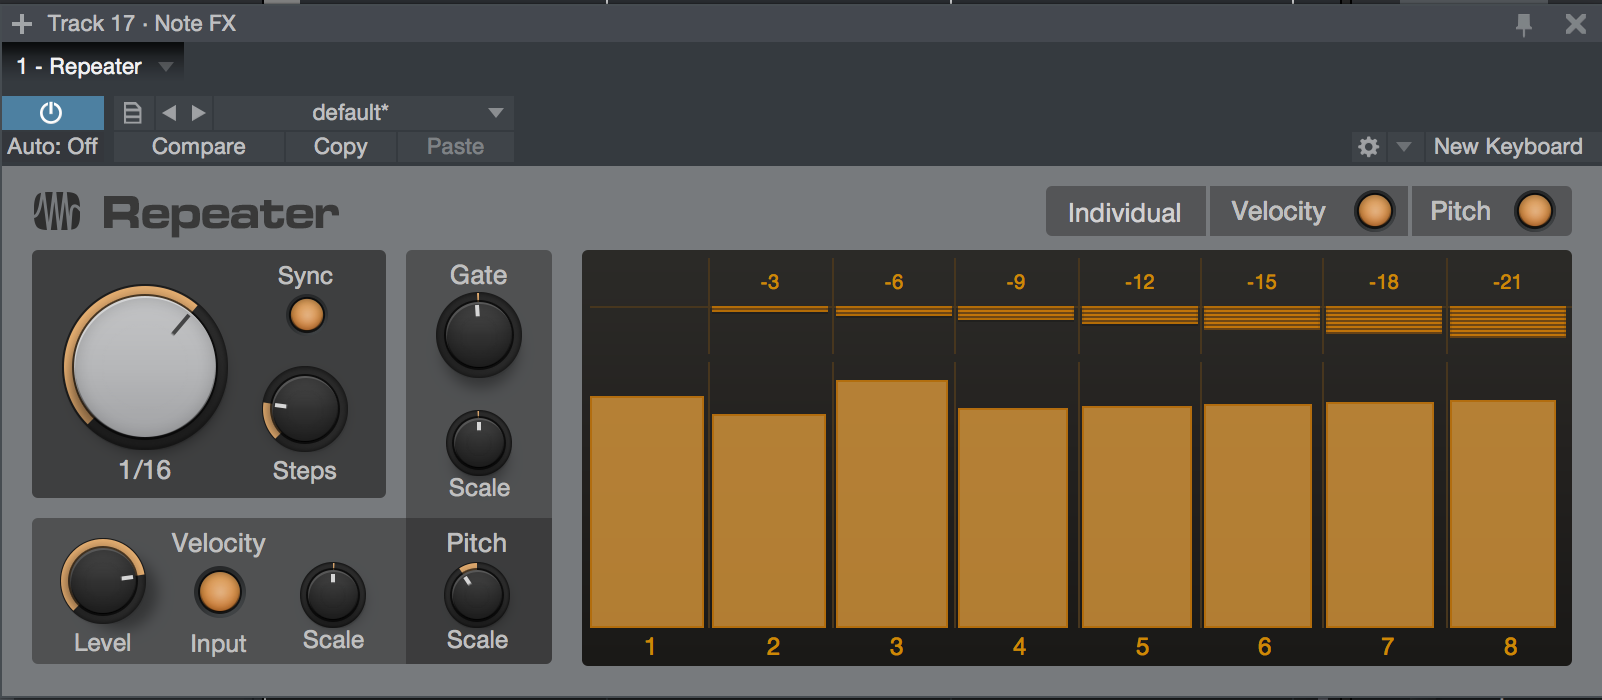This screenshot has width=1602, height=700.
Task: Click the Steps knob
Action: pyautogui.click(x=305, y=409)
